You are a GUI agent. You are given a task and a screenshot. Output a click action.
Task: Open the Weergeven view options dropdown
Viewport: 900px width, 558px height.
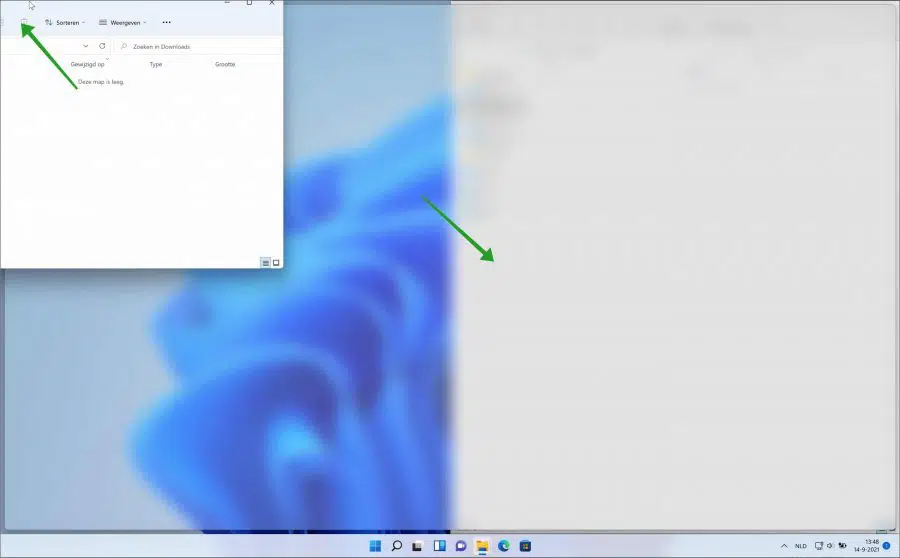pyautogui.click(x=123, y=22)
